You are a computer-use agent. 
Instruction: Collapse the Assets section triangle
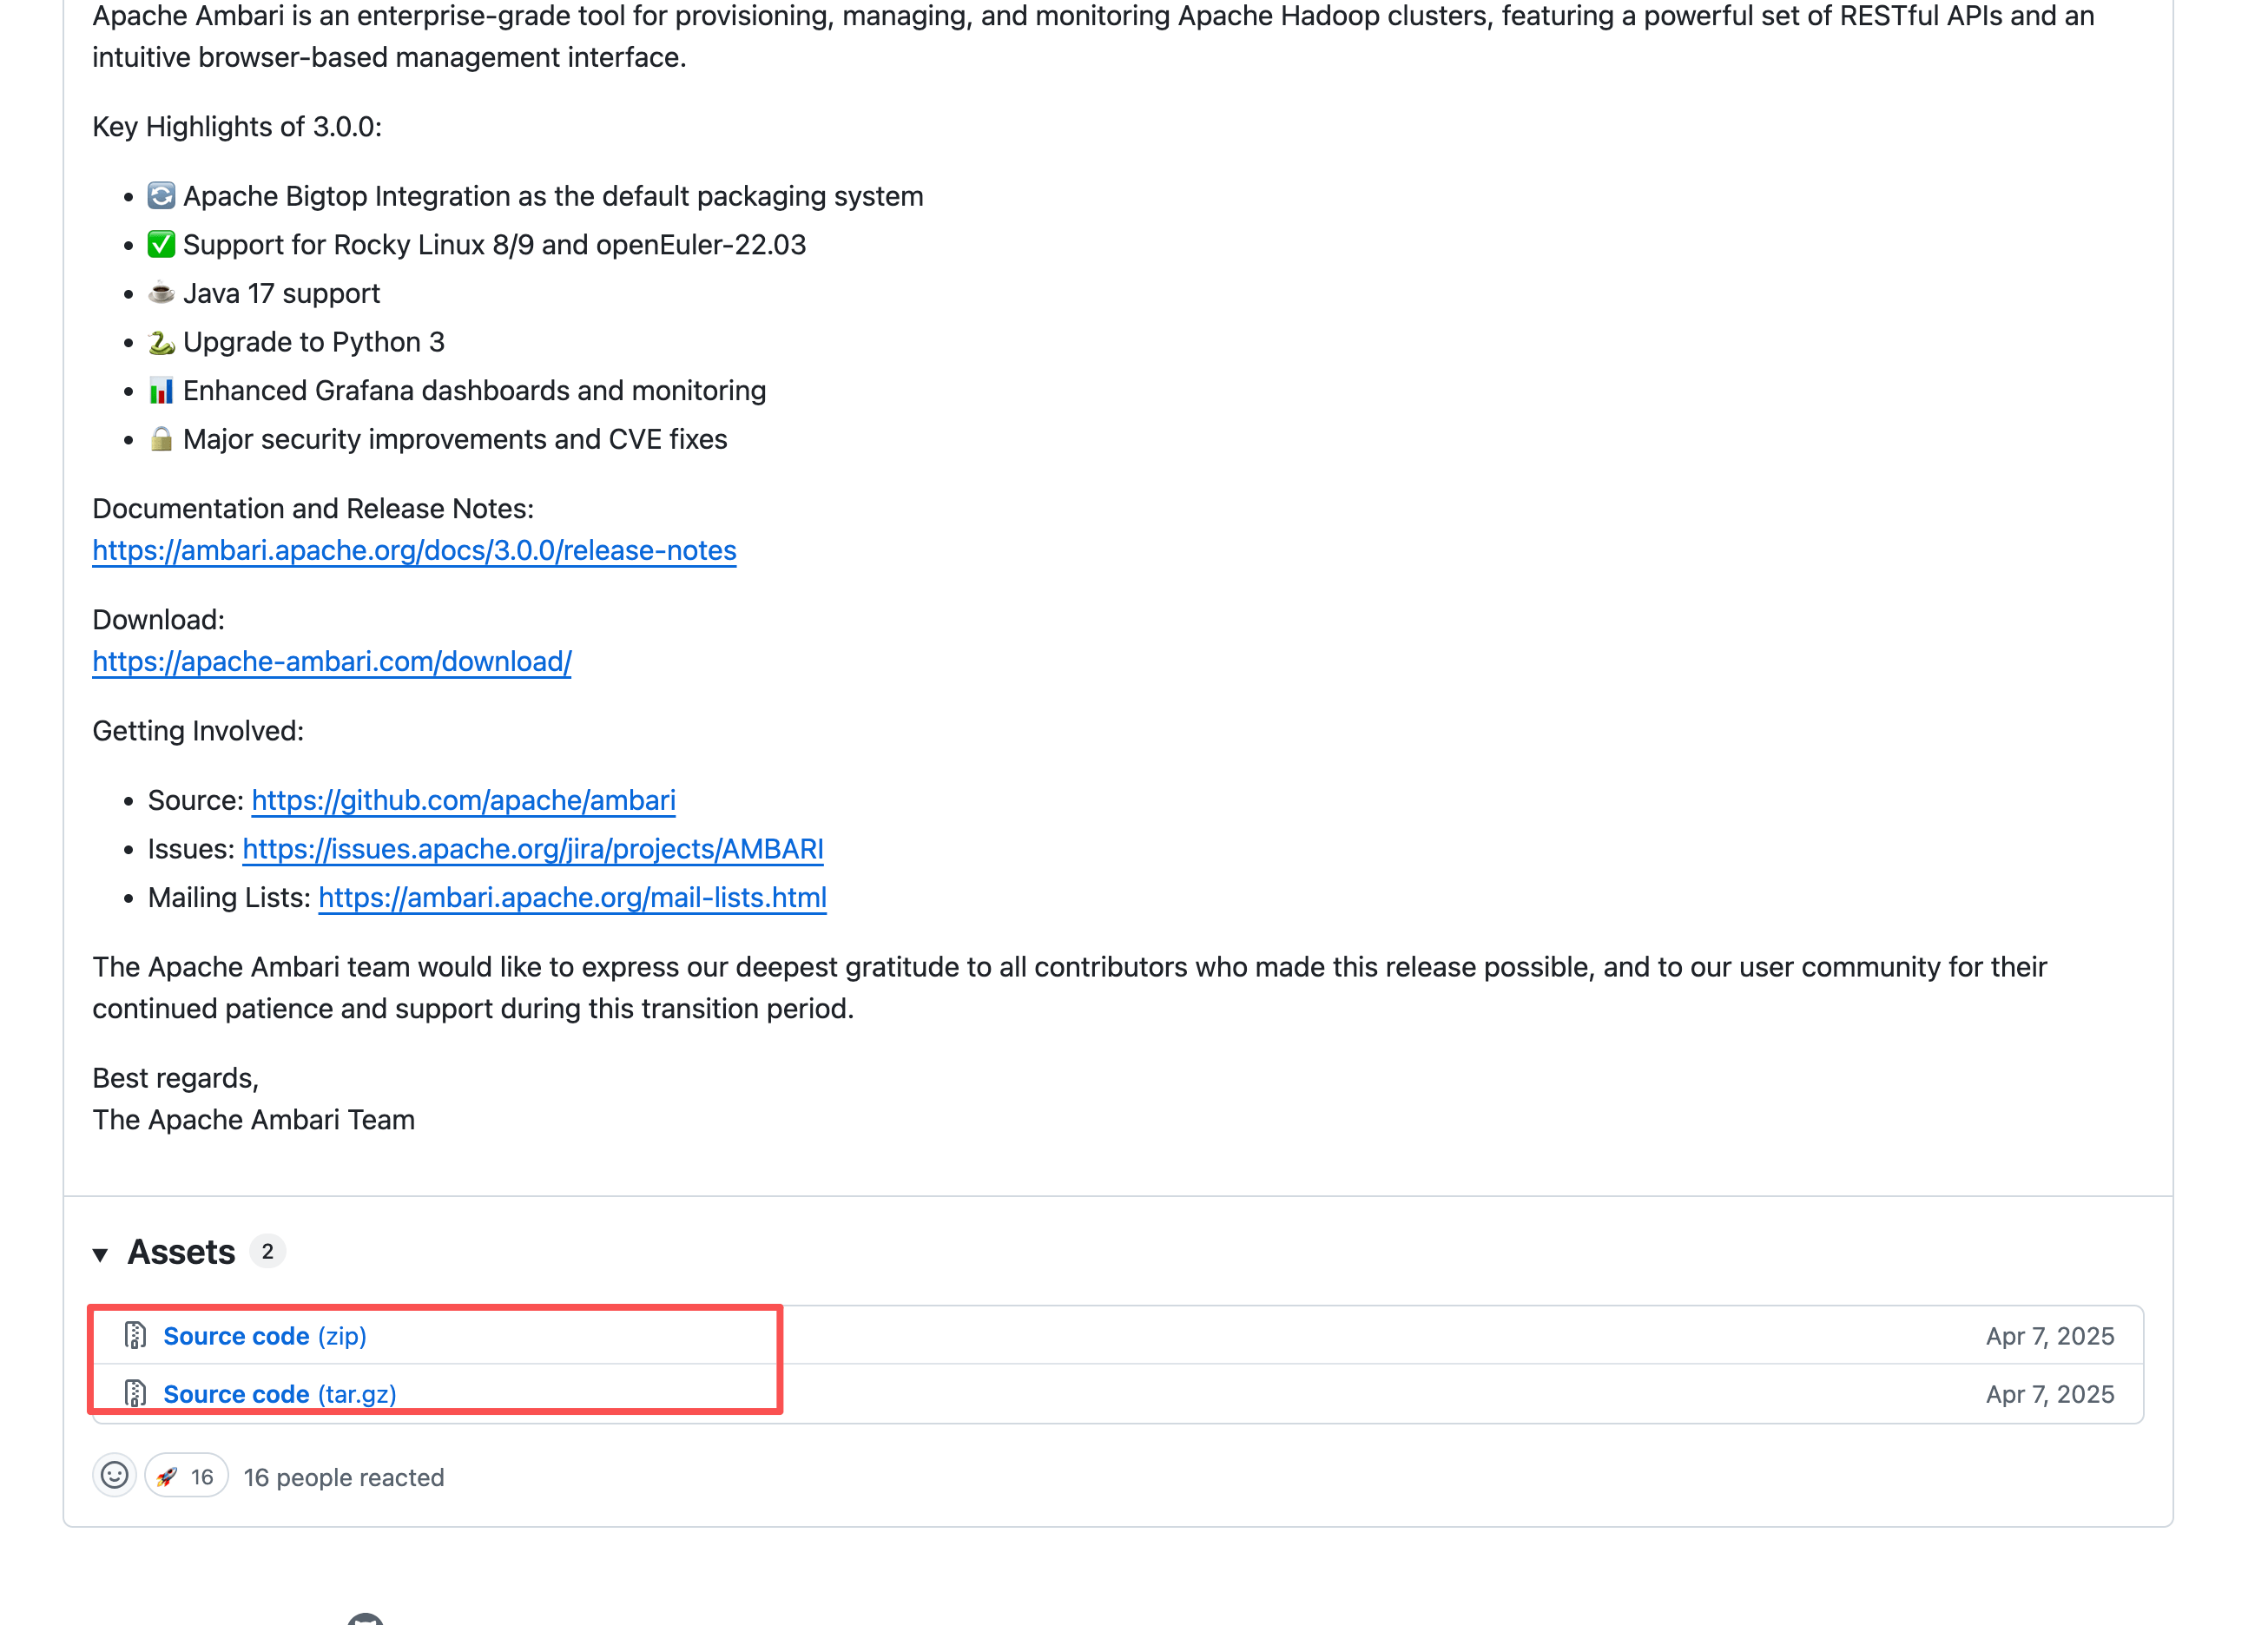click(100, 1254)
